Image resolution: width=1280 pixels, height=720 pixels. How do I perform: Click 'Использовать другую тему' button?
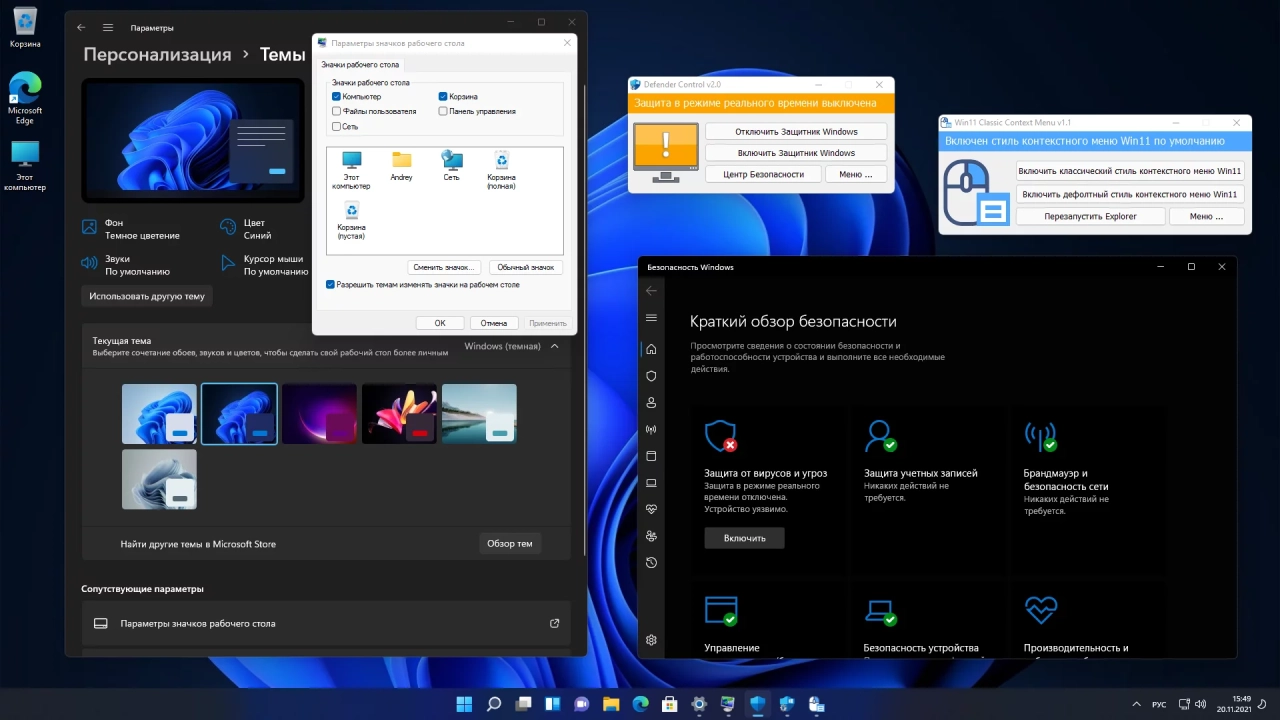click(147, 296)
